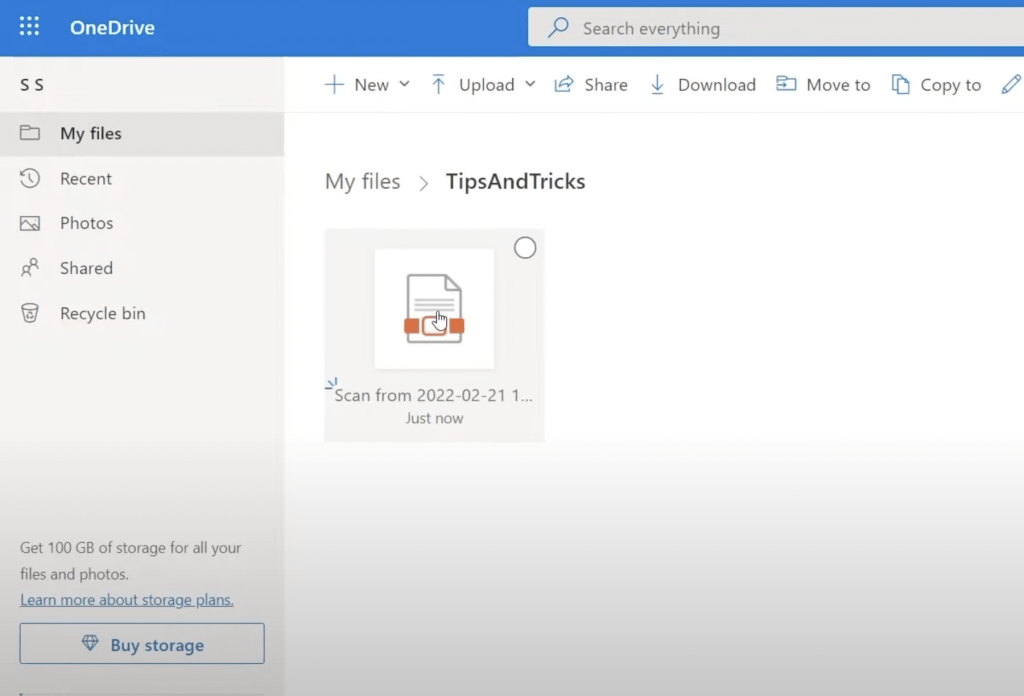The image size is (1024, 696).
Task: Click the Copy to pages icon
Action: (901, 84)
